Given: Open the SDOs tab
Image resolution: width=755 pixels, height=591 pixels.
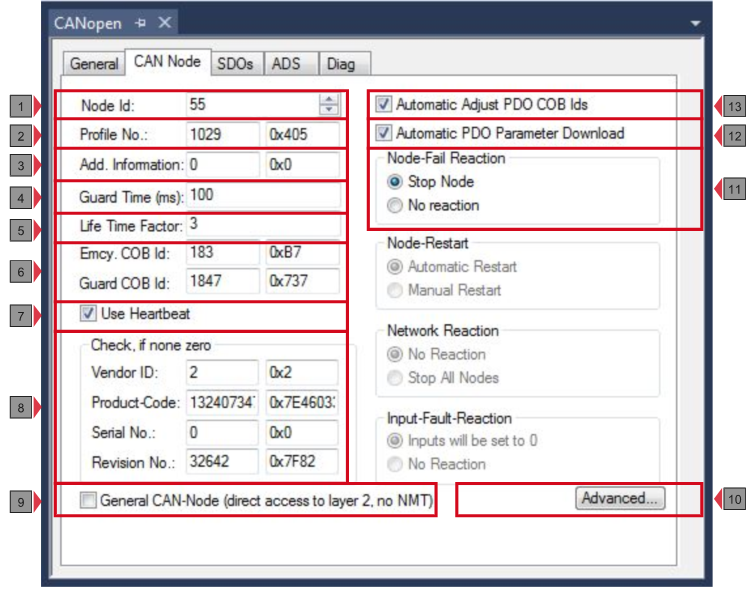Looking at the screenshot, I should tap(235, 64).
